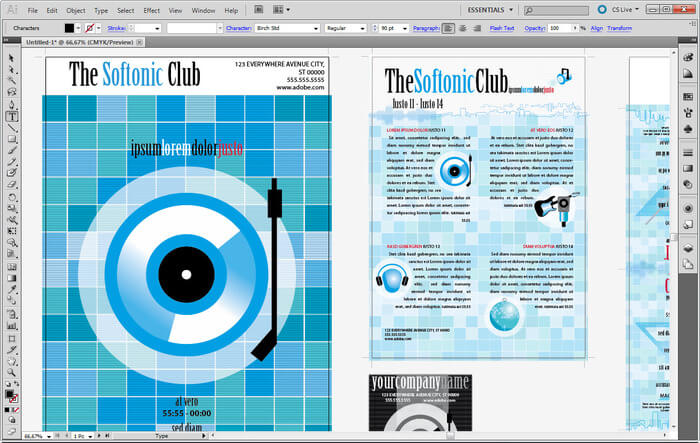Select the Gradient tool in toolbox
700x443 pixels.
pos(12,278)
